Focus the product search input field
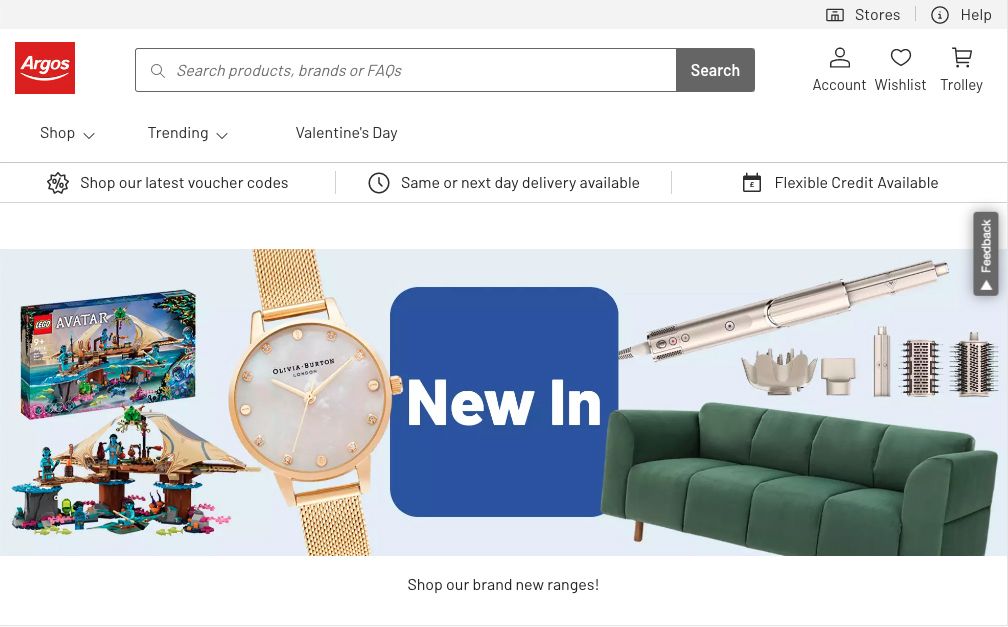Screen dimensions: 1008x627 (420, 71)
